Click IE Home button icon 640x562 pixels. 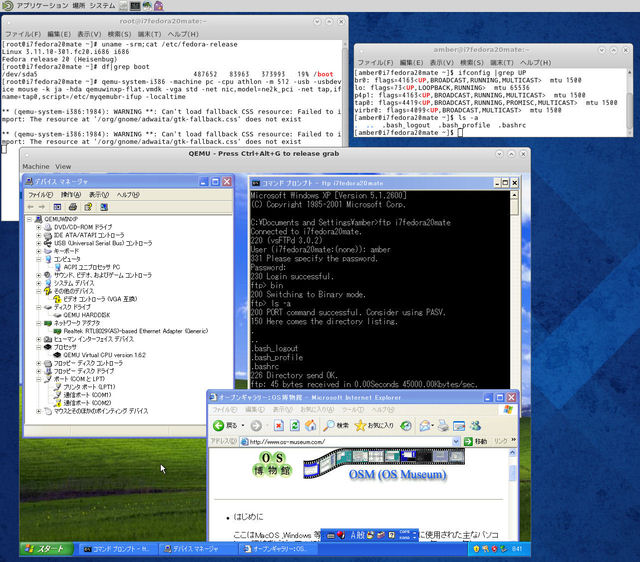point(311,426)
